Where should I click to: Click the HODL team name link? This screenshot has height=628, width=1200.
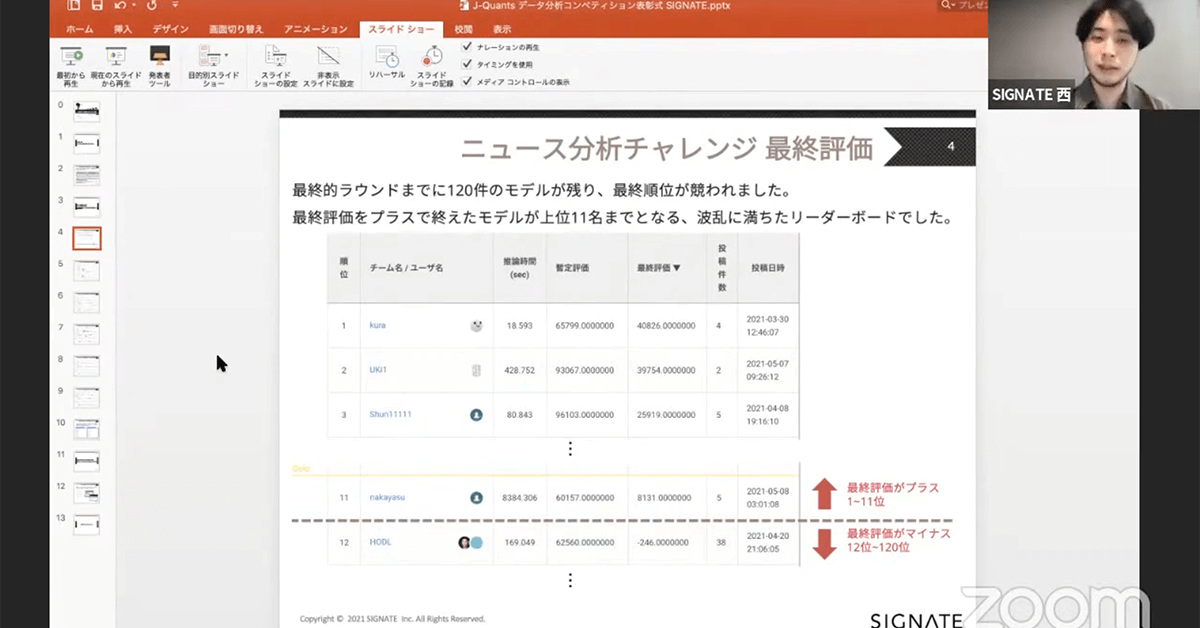click(379, 542)
